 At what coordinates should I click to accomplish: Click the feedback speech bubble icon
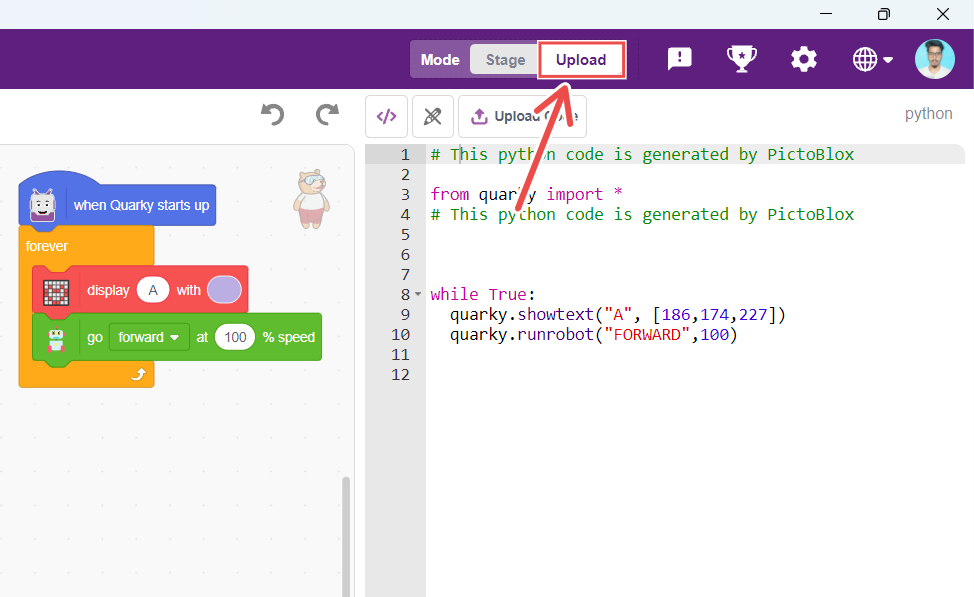coord(679,59)
